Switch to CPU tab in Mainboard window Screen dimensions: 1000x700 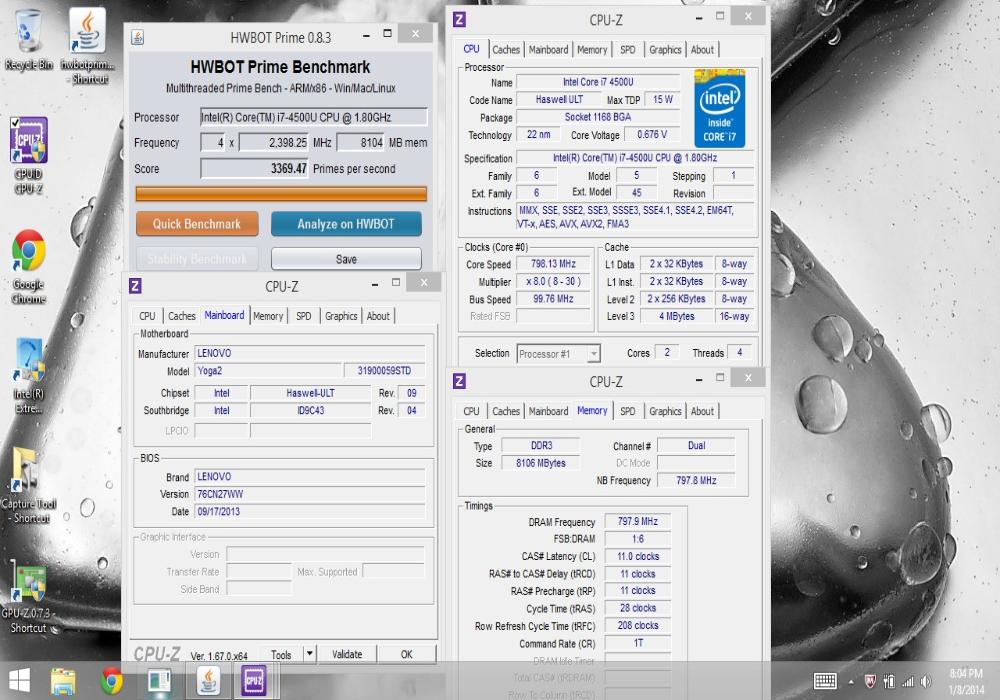147,316
